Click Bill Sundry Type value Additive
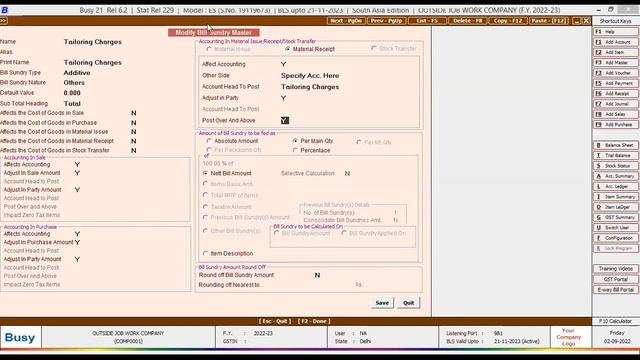The image size is (640, 360). [77, 73]
